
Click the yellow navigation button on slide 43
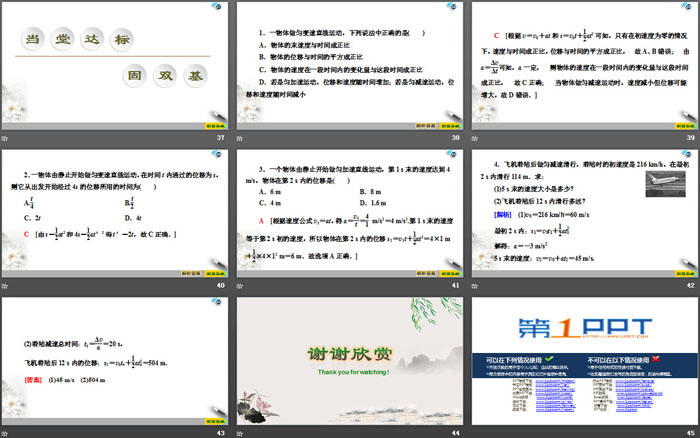pyautogui.click(x=216, y=421)
